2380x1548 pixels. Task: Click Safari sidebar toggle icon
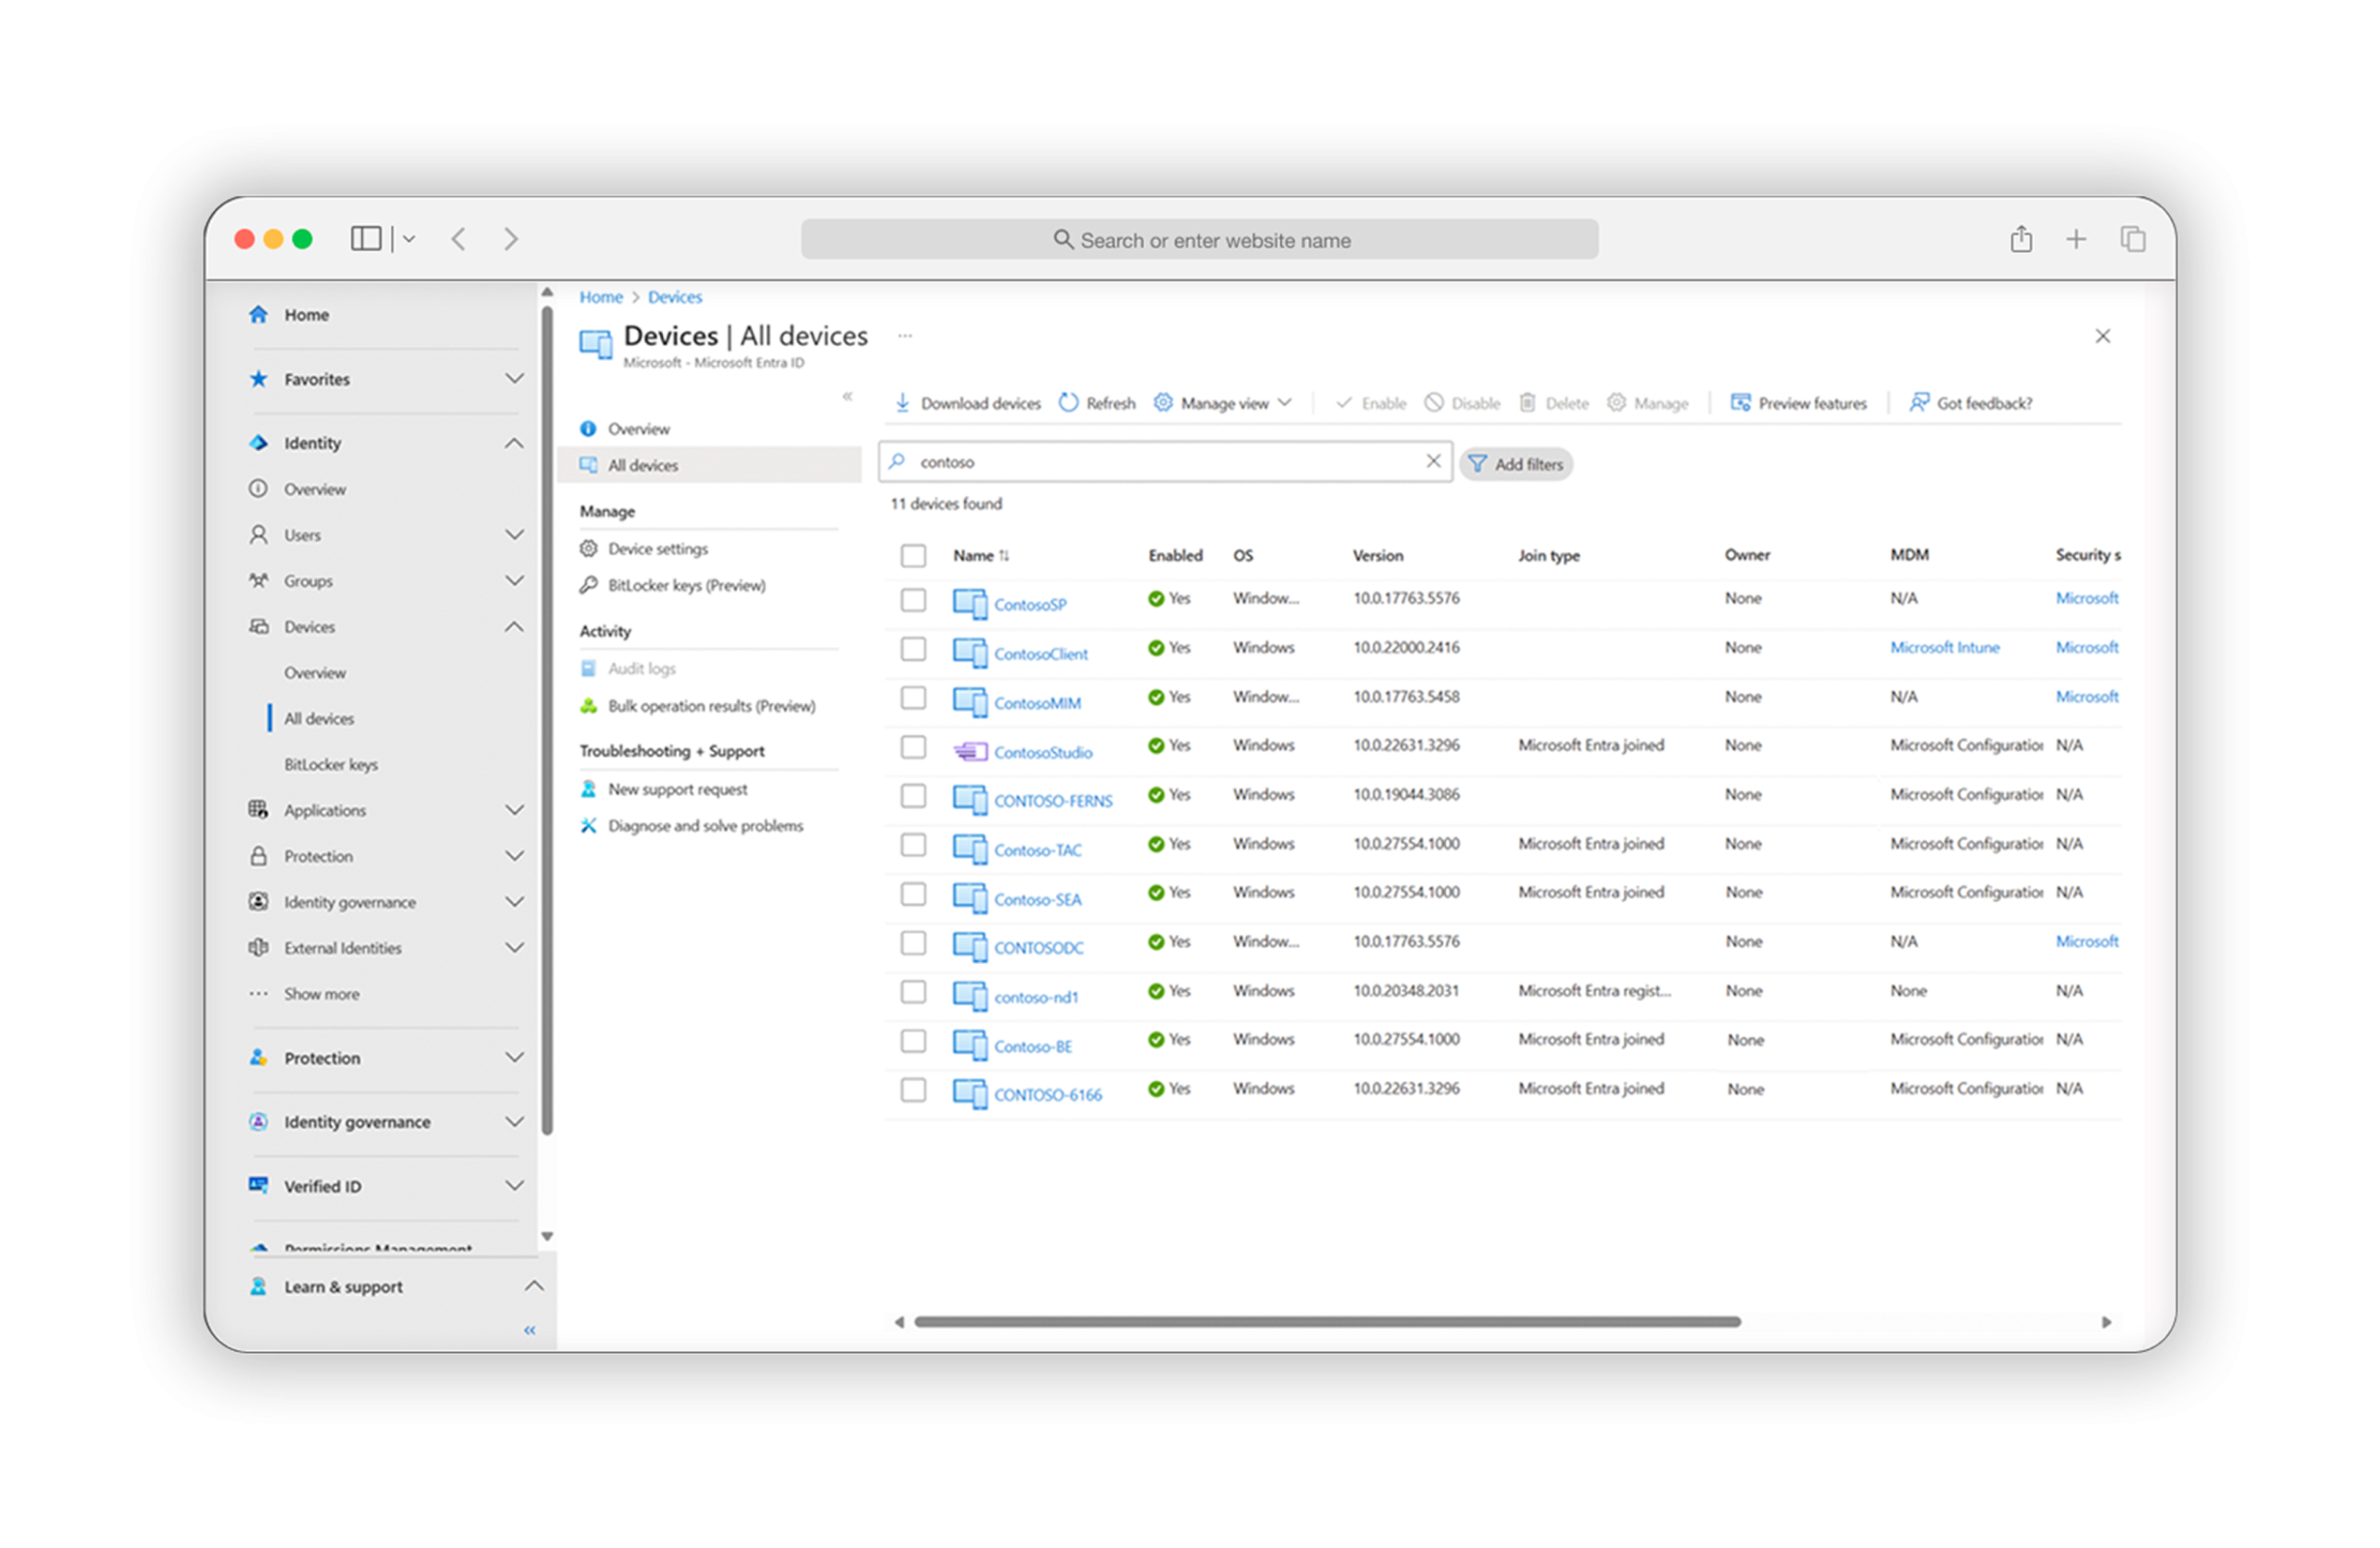click(x=366, y=238)
